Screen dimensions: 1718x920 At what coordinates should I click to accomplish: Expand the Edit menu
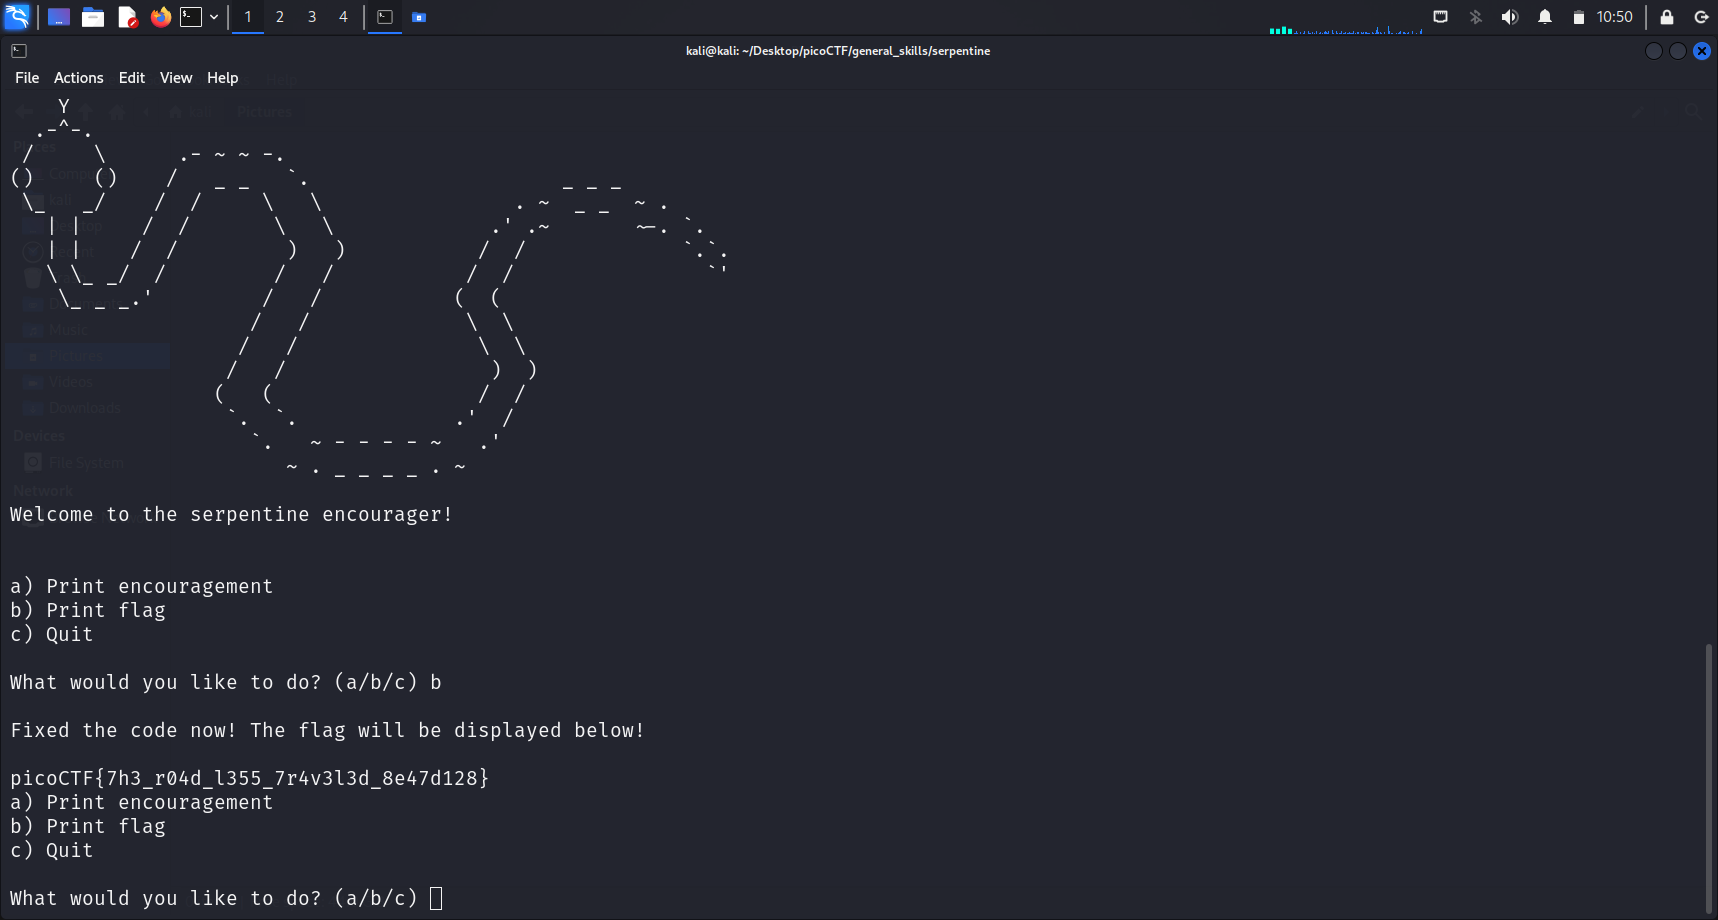click(132, 78)
